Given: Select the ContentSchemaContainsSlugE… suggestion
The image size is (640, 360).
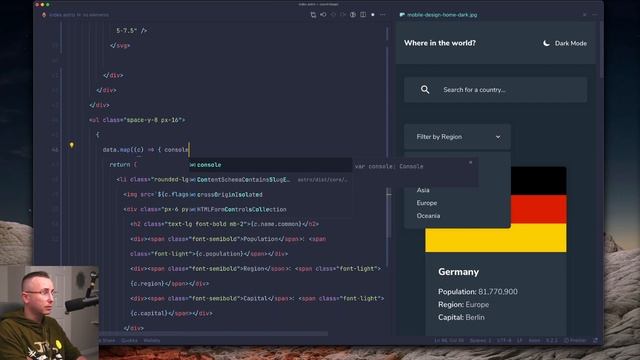Looking at the screenshot, I should pos(270,180).
